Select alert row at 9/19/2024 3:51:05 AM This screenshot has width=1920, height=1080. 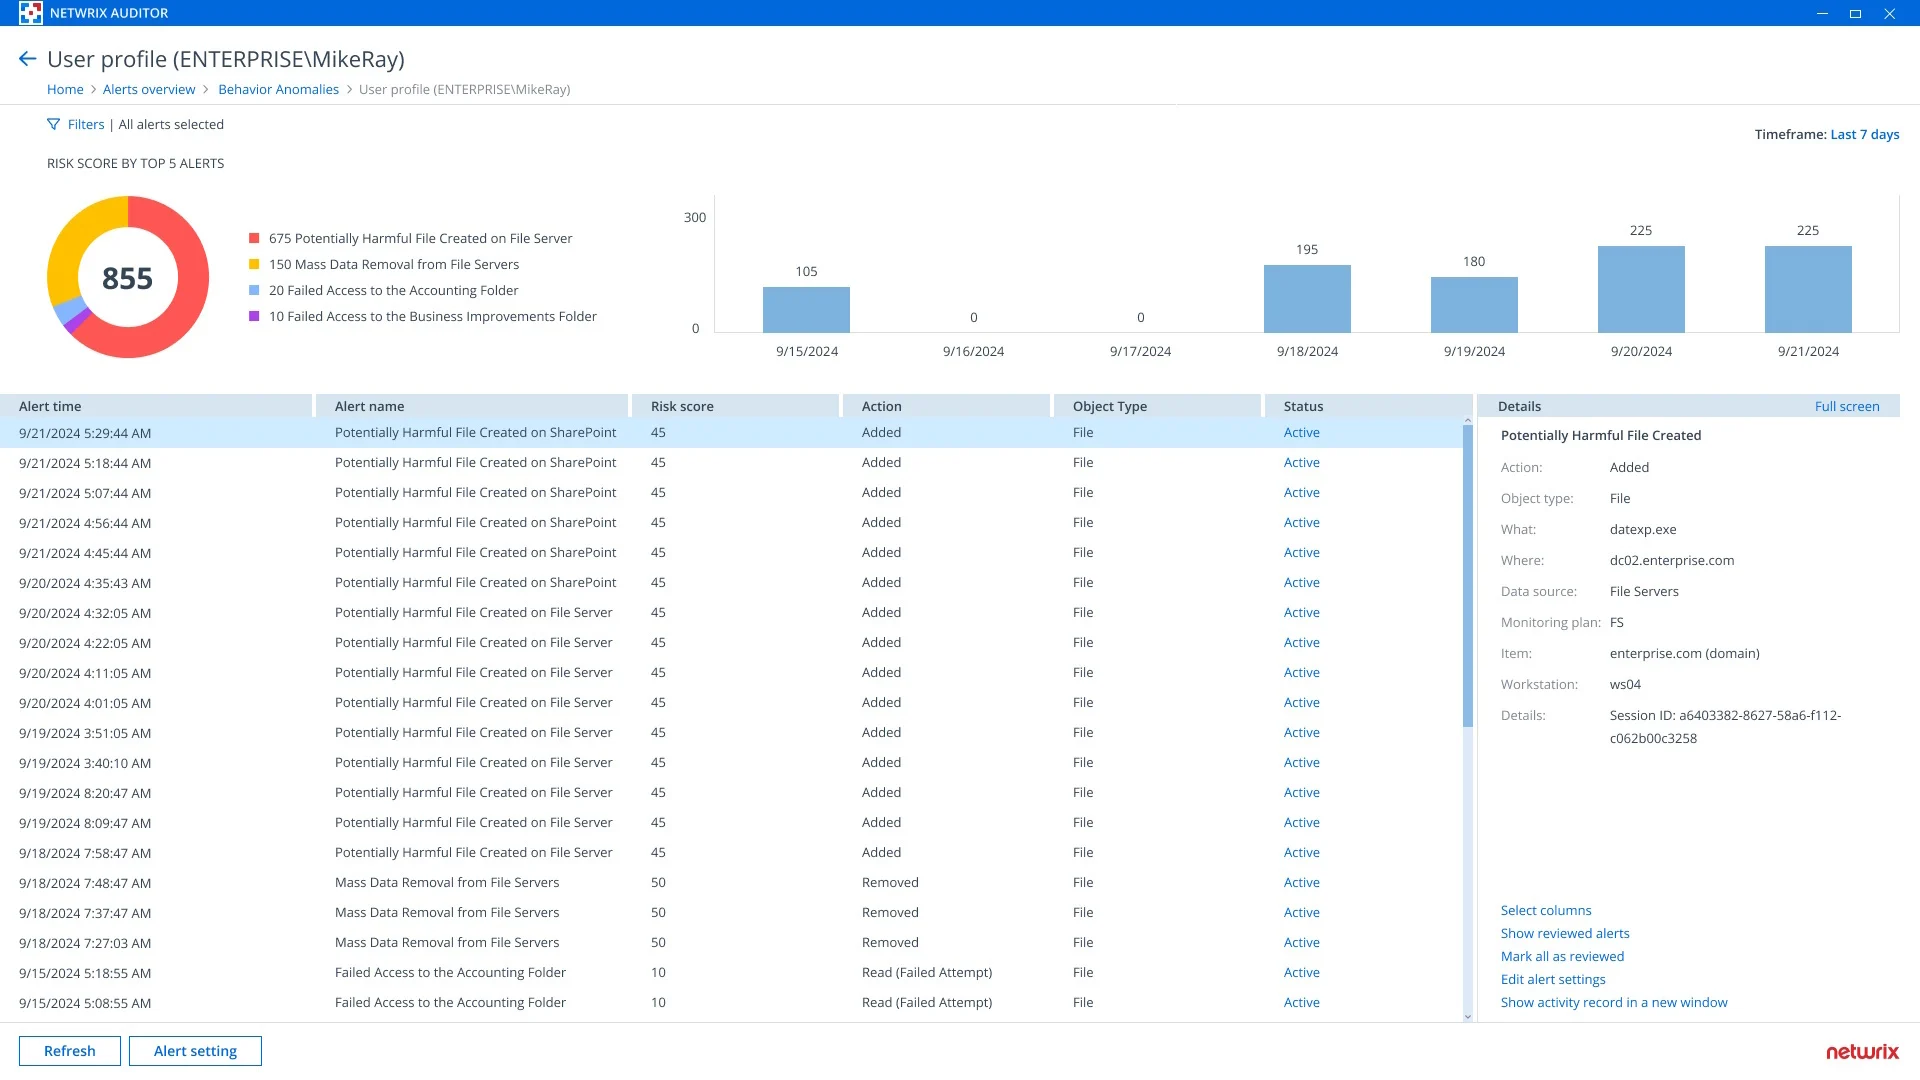tap(731, 733)
